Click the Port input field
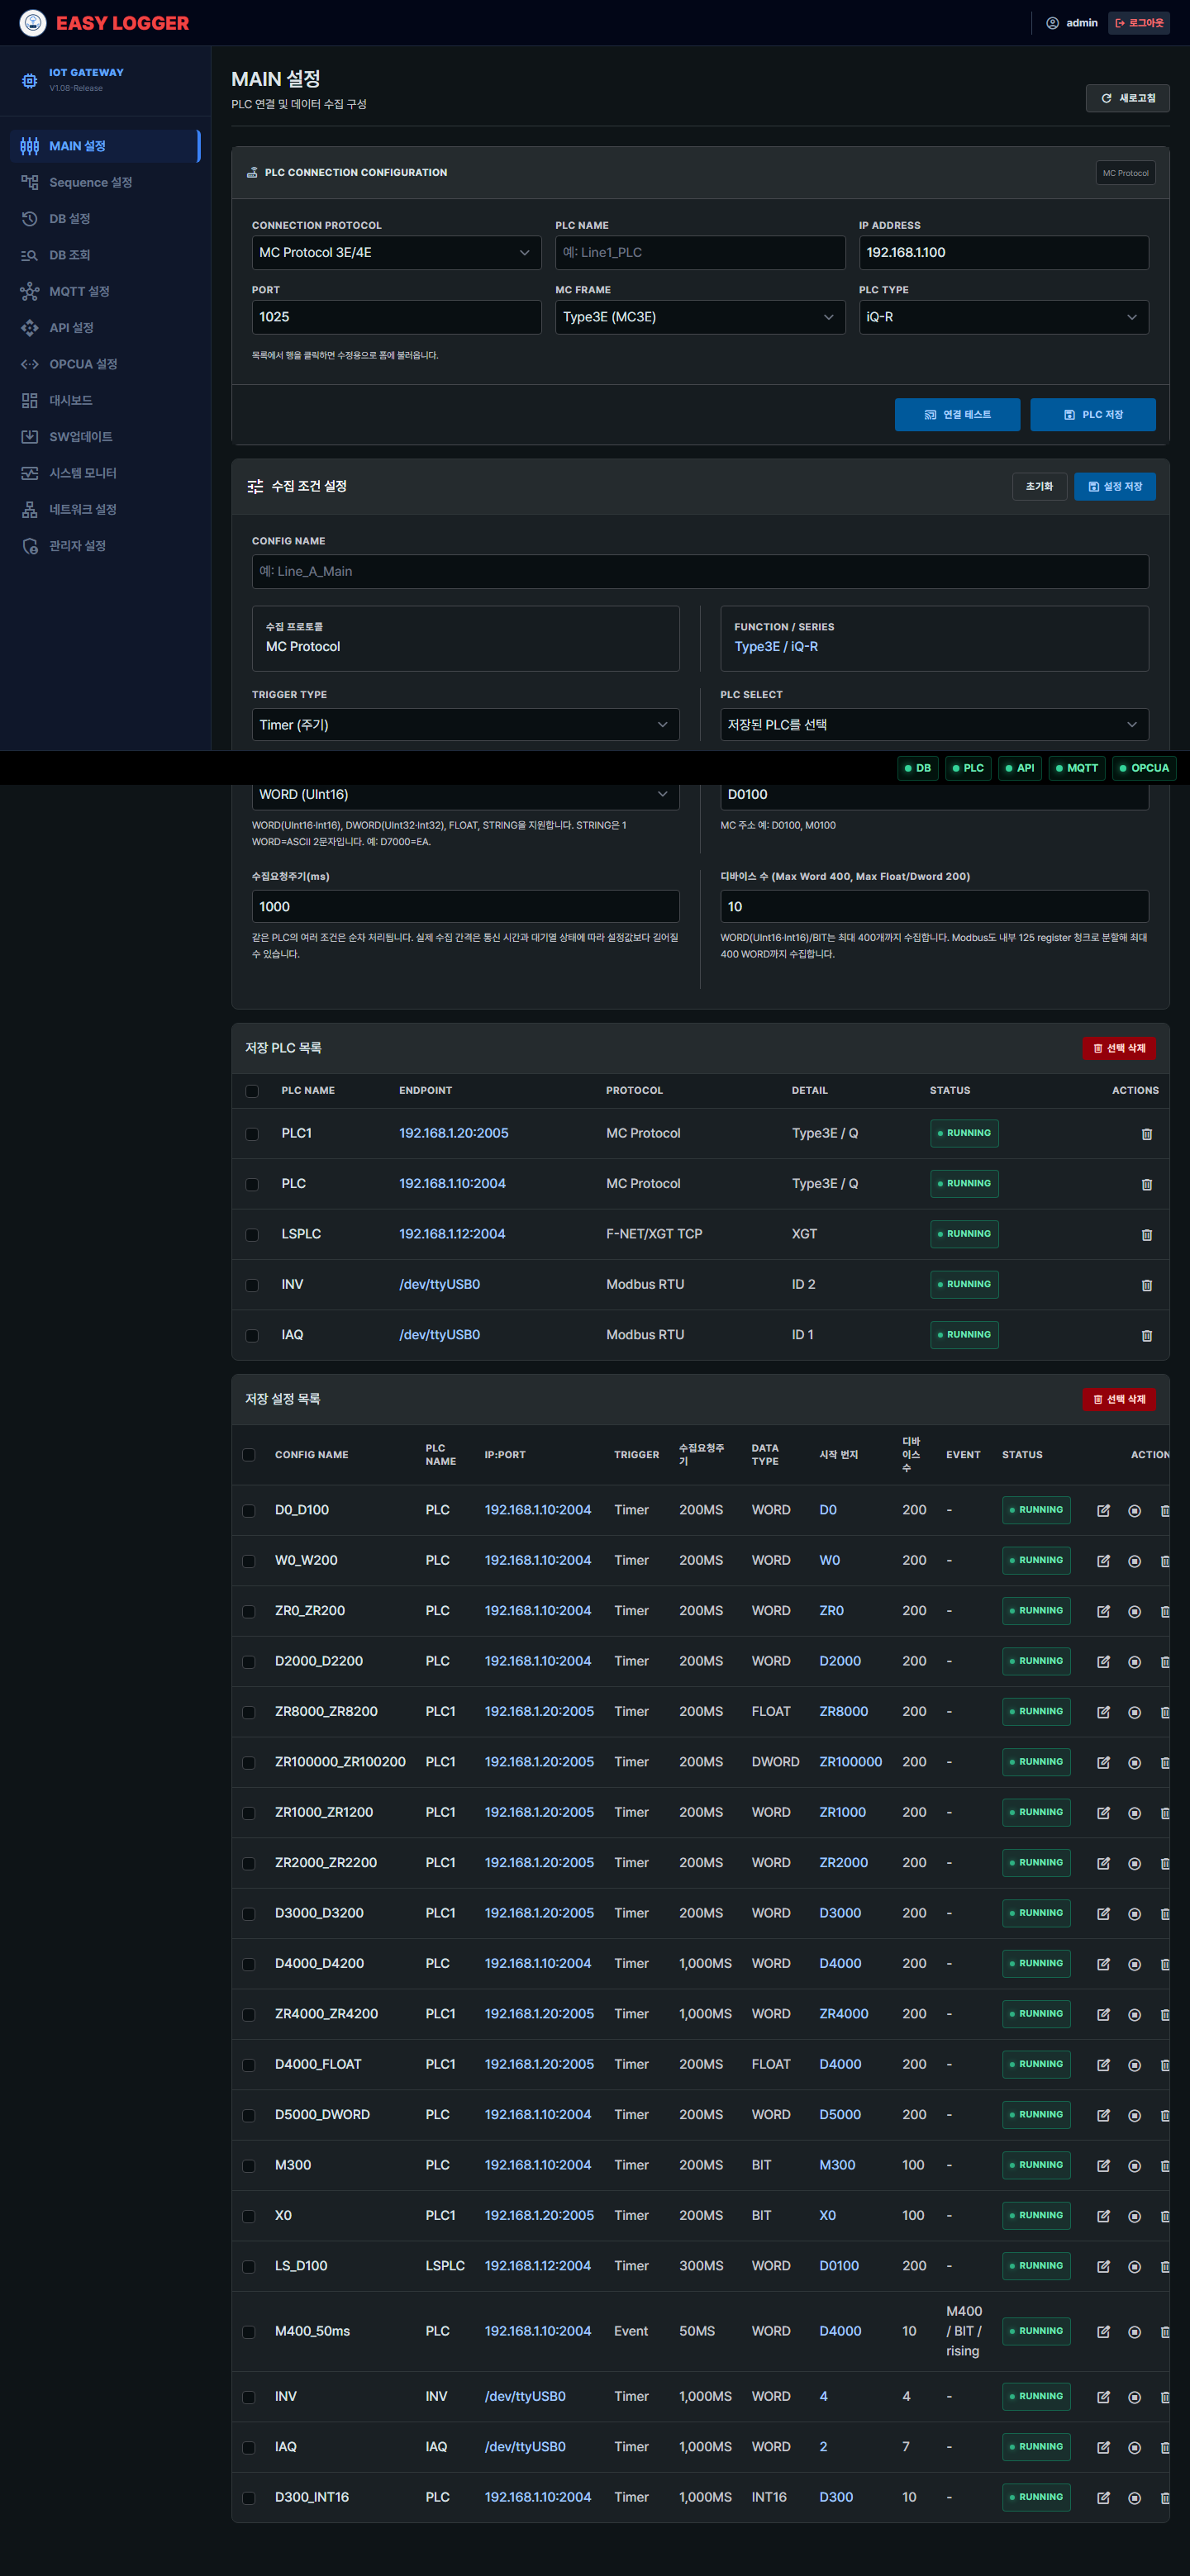Viewport: 1190px width, 2576px height. coord(396,317)
